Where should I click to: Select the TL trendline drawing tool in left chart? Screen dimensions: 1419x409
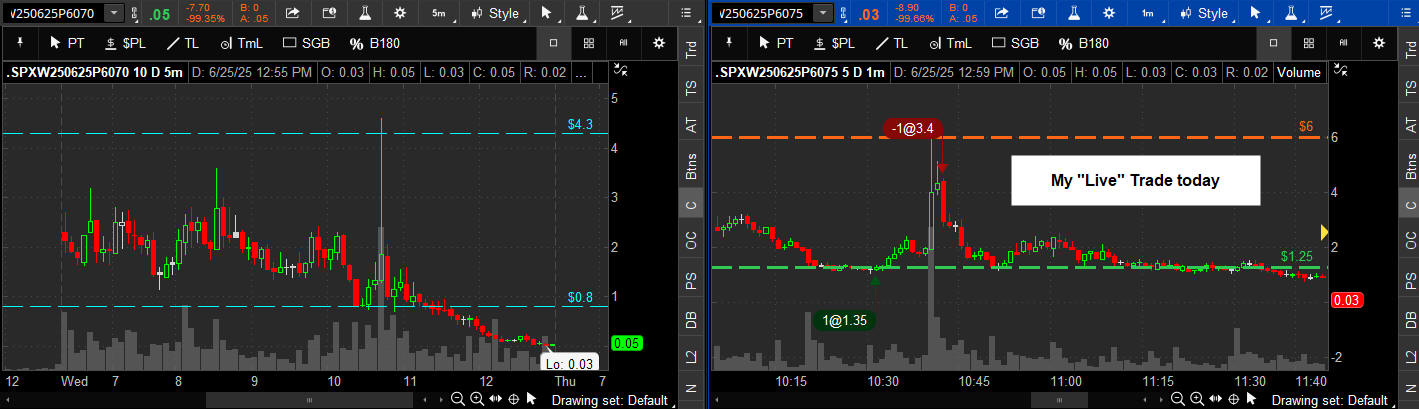[x=187, y=43]
